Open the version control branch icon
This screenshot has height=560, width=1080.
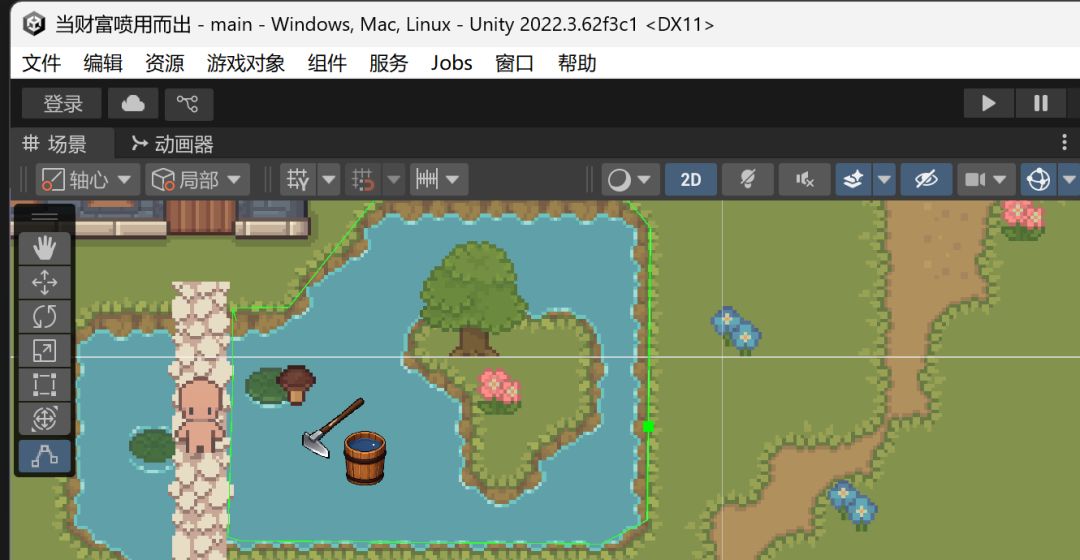coord(188,104)
